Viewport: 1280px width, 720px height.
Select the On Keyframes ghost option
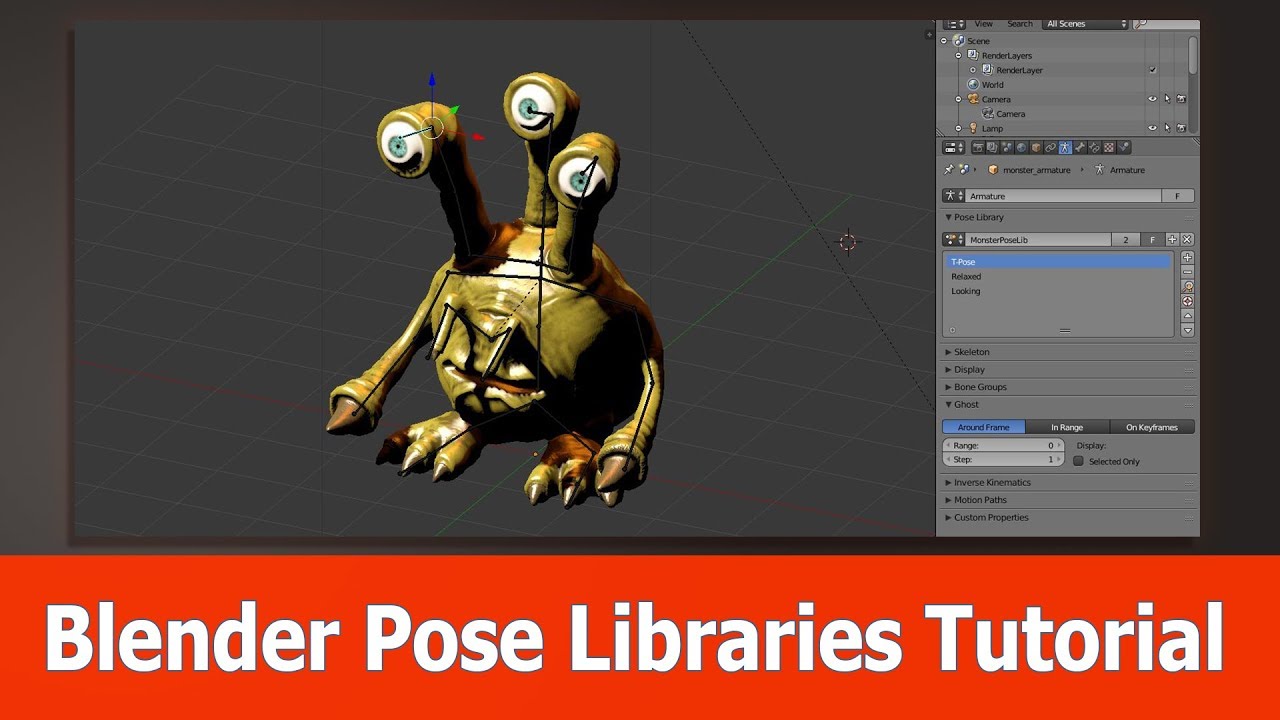(x=1152, y=427)
